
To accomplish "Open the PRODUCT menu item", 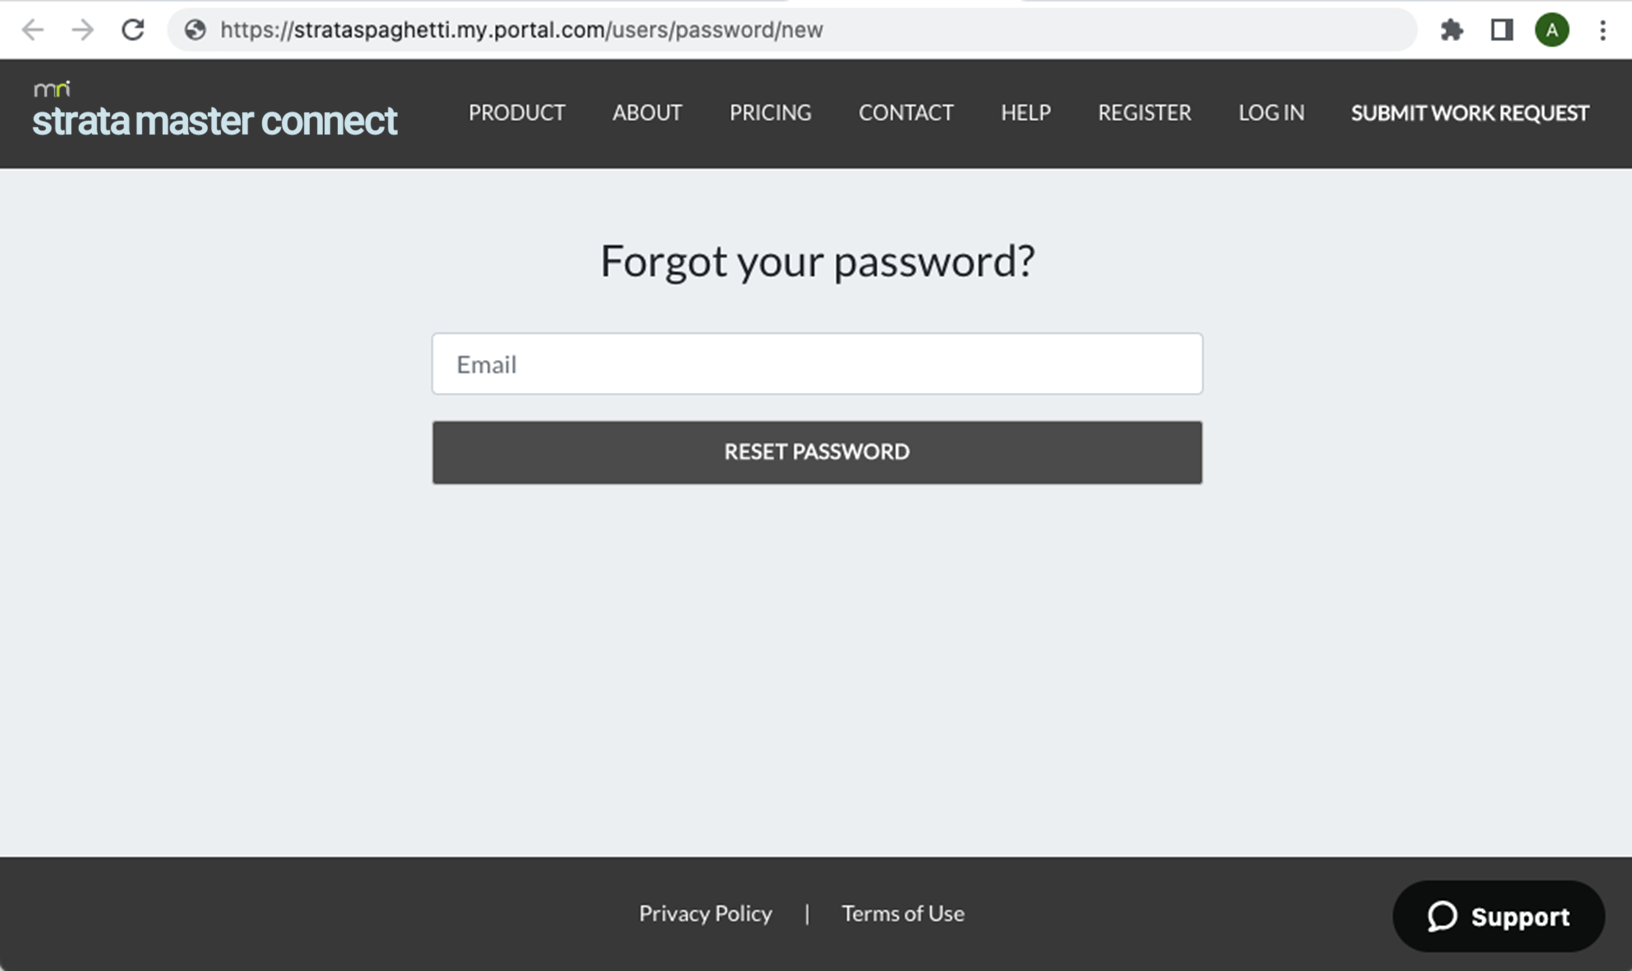I will pos(517,113).
